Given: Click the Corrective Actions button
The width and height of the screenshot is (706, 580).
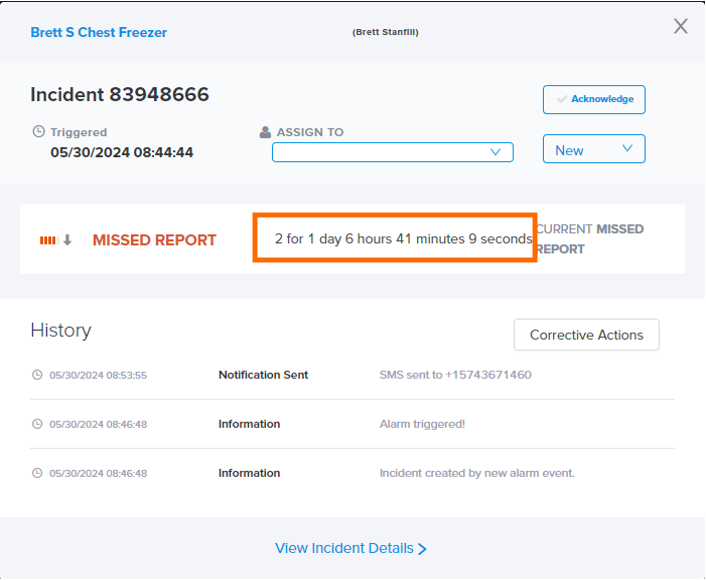Looking at the screenshot, I should [x=586, y=335].
